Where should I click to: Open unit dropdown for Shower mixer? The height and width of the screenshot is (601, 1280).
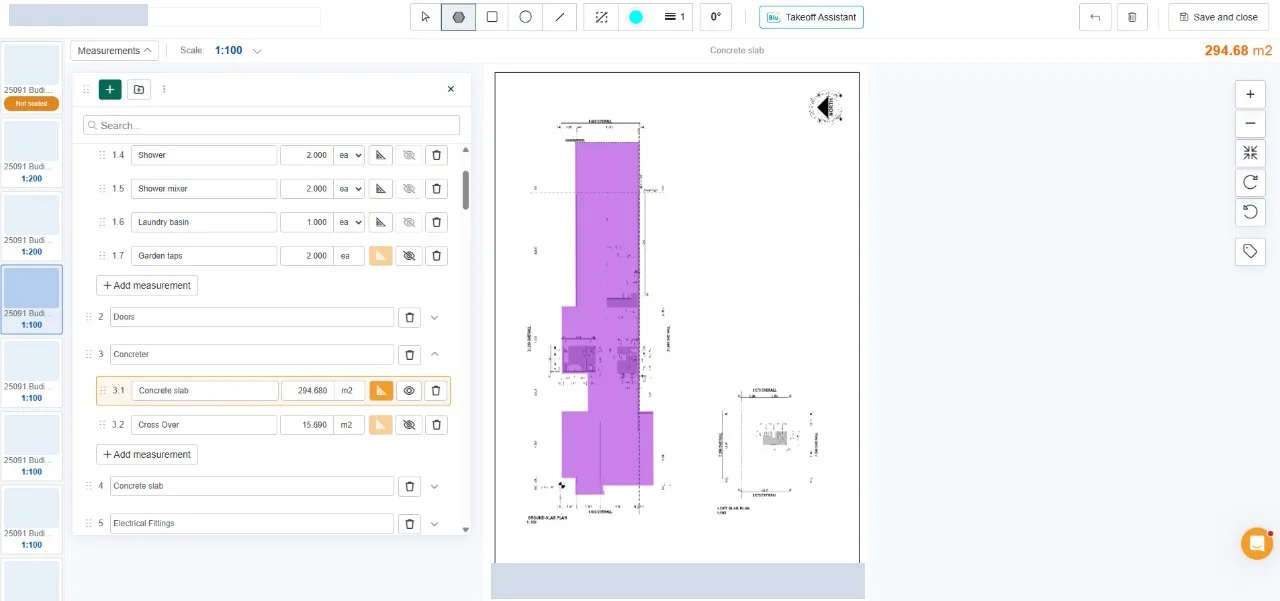(349, 188)
